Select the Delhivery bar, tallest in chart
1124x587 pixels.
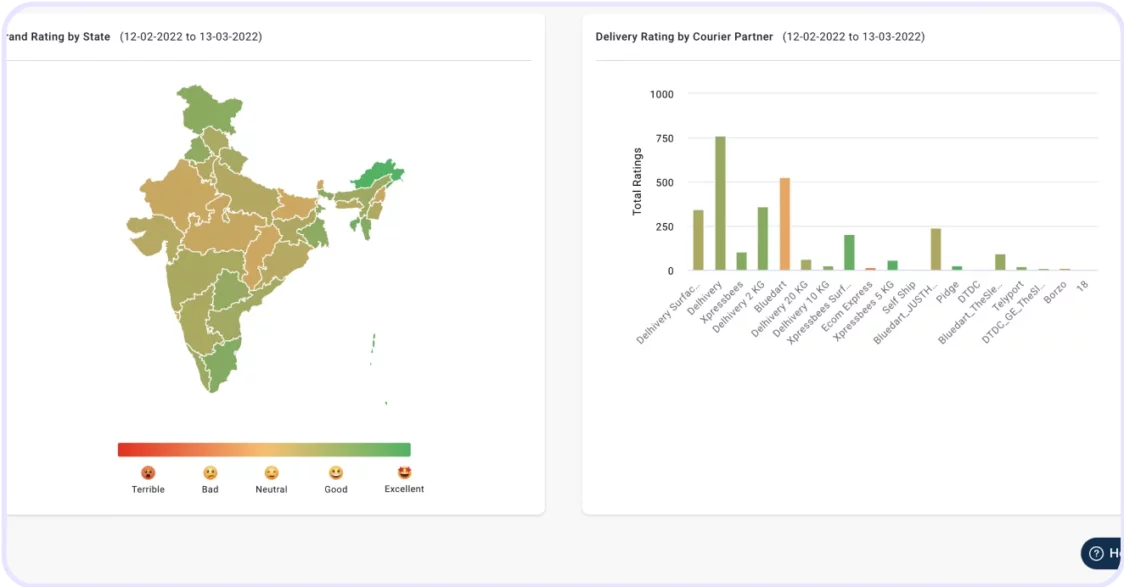click(720, 204)
